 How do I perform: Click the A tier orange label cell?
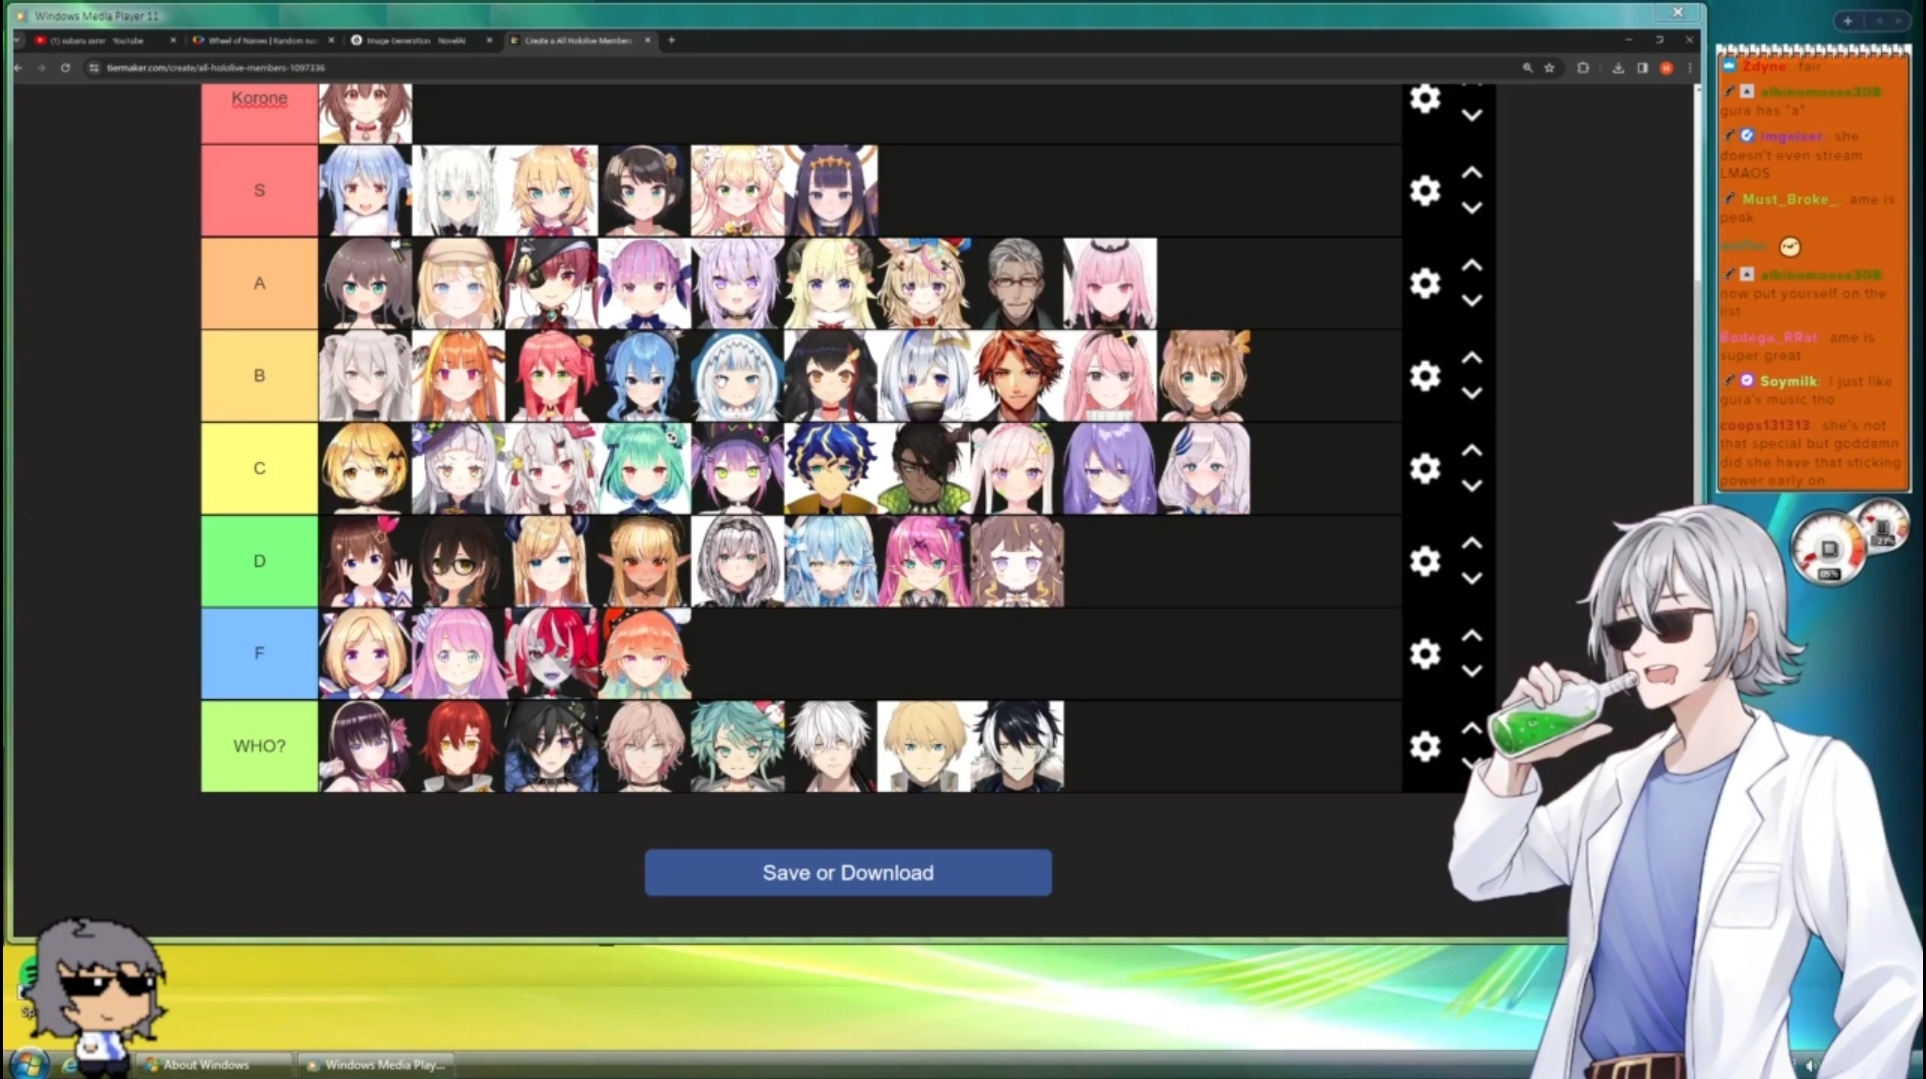pos(259,283)
